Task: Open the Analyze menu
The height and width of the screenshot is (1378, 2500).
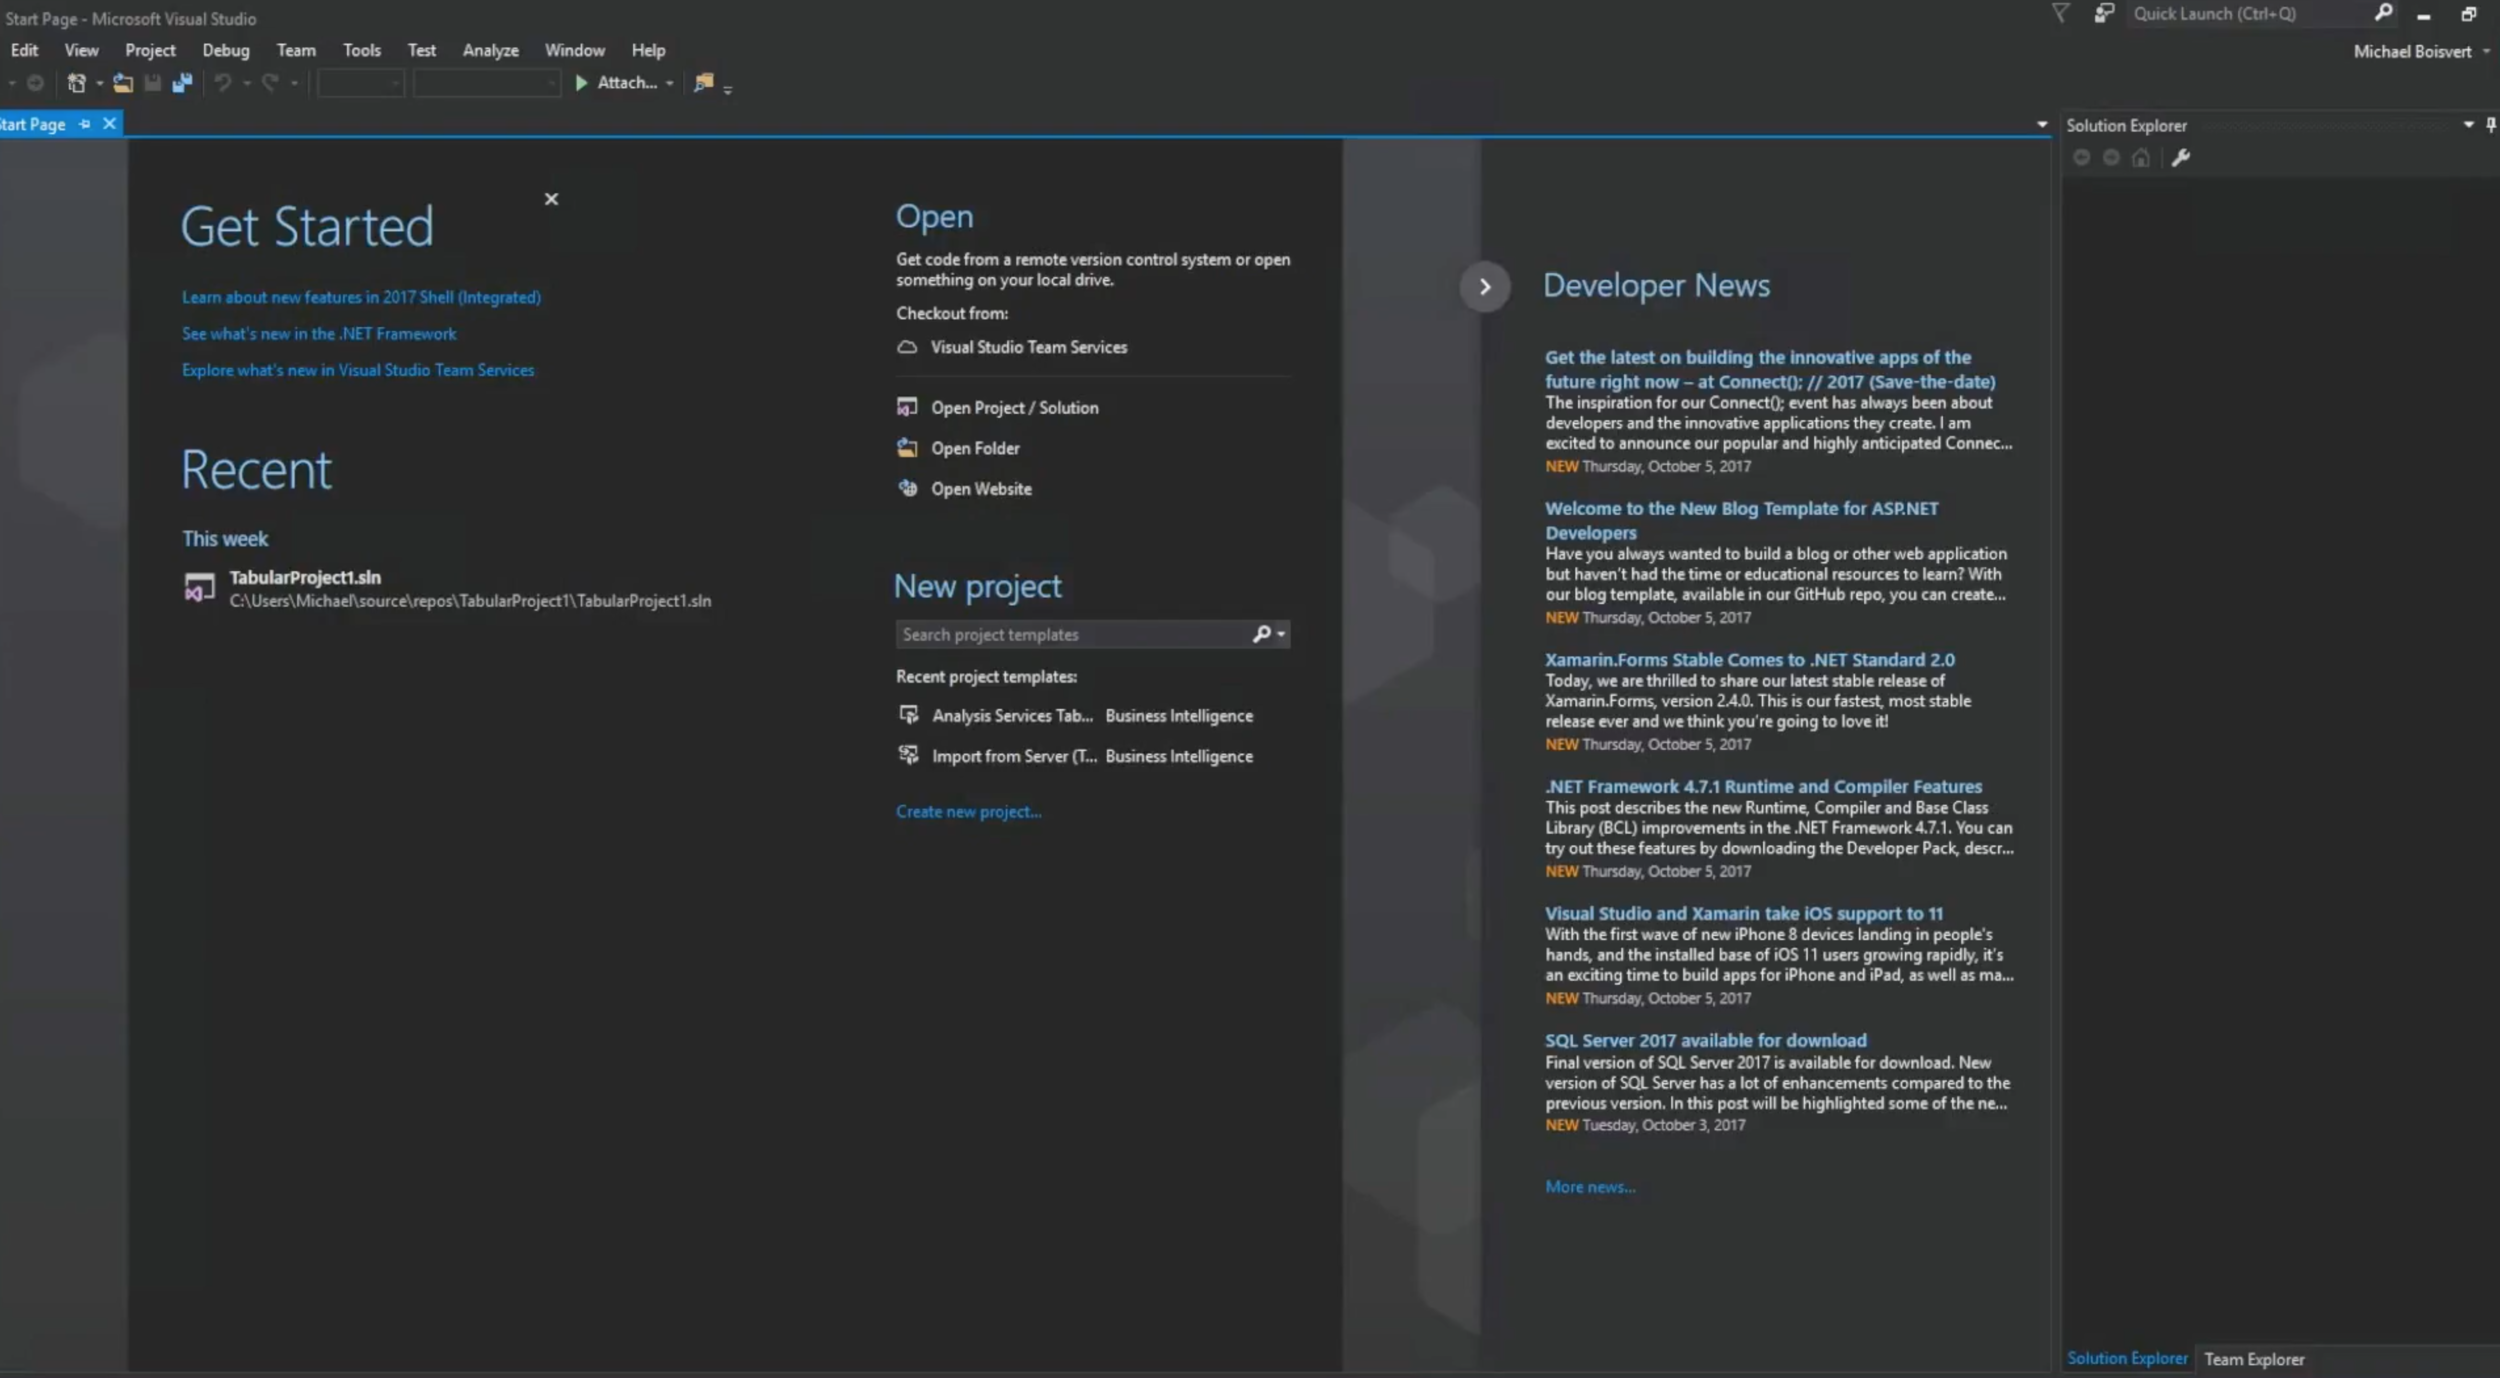Action: tap(490, 50)
